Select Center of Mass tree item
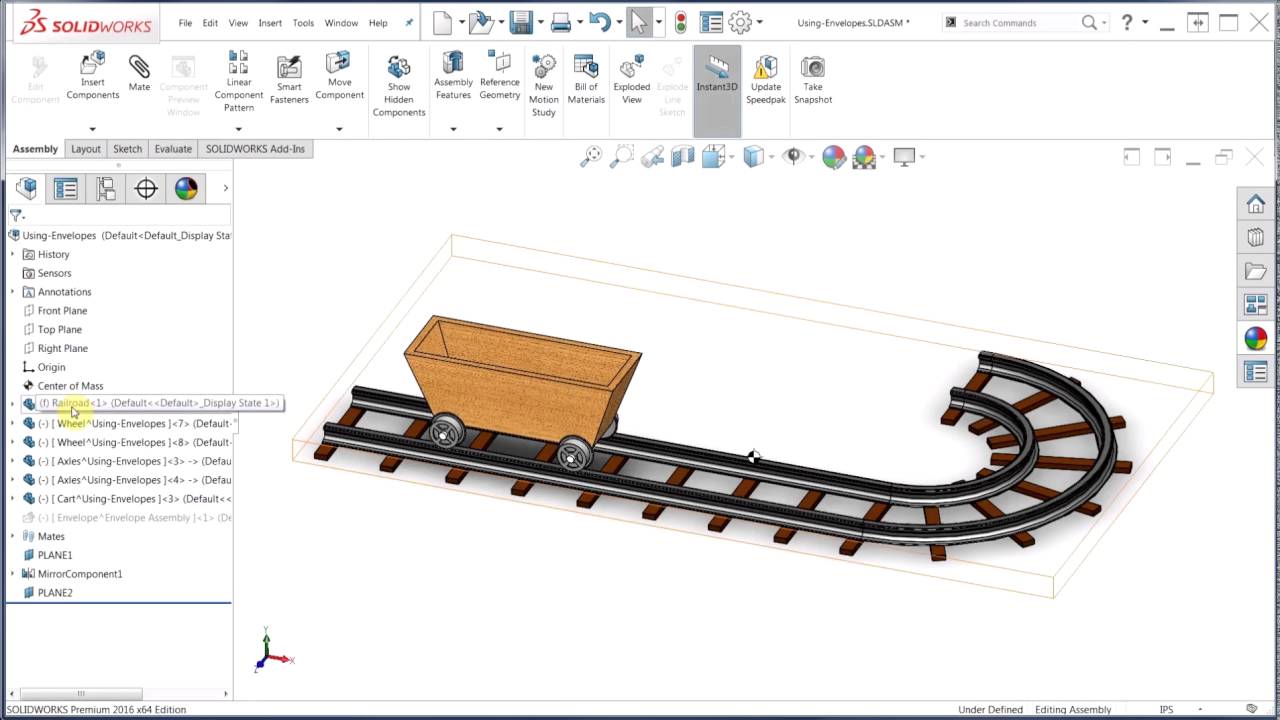Viewport: 1280px width, 720px height. [x=70, y=386]
